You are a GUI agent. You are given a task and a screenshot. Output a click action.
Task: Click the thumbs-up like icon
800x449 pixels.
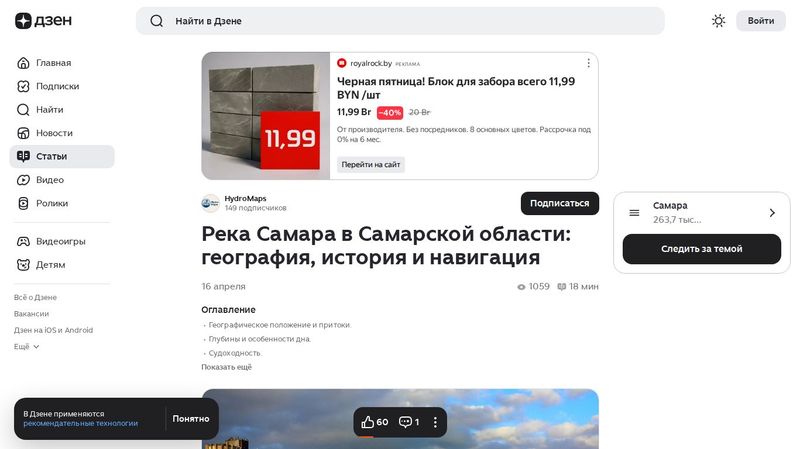point(367,422)
